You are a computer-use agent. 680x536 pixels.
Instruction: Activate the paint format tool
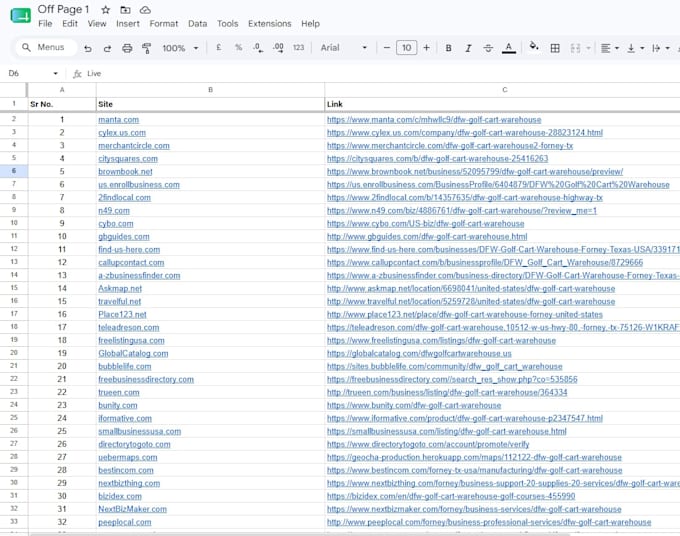(x=147, y=48)
